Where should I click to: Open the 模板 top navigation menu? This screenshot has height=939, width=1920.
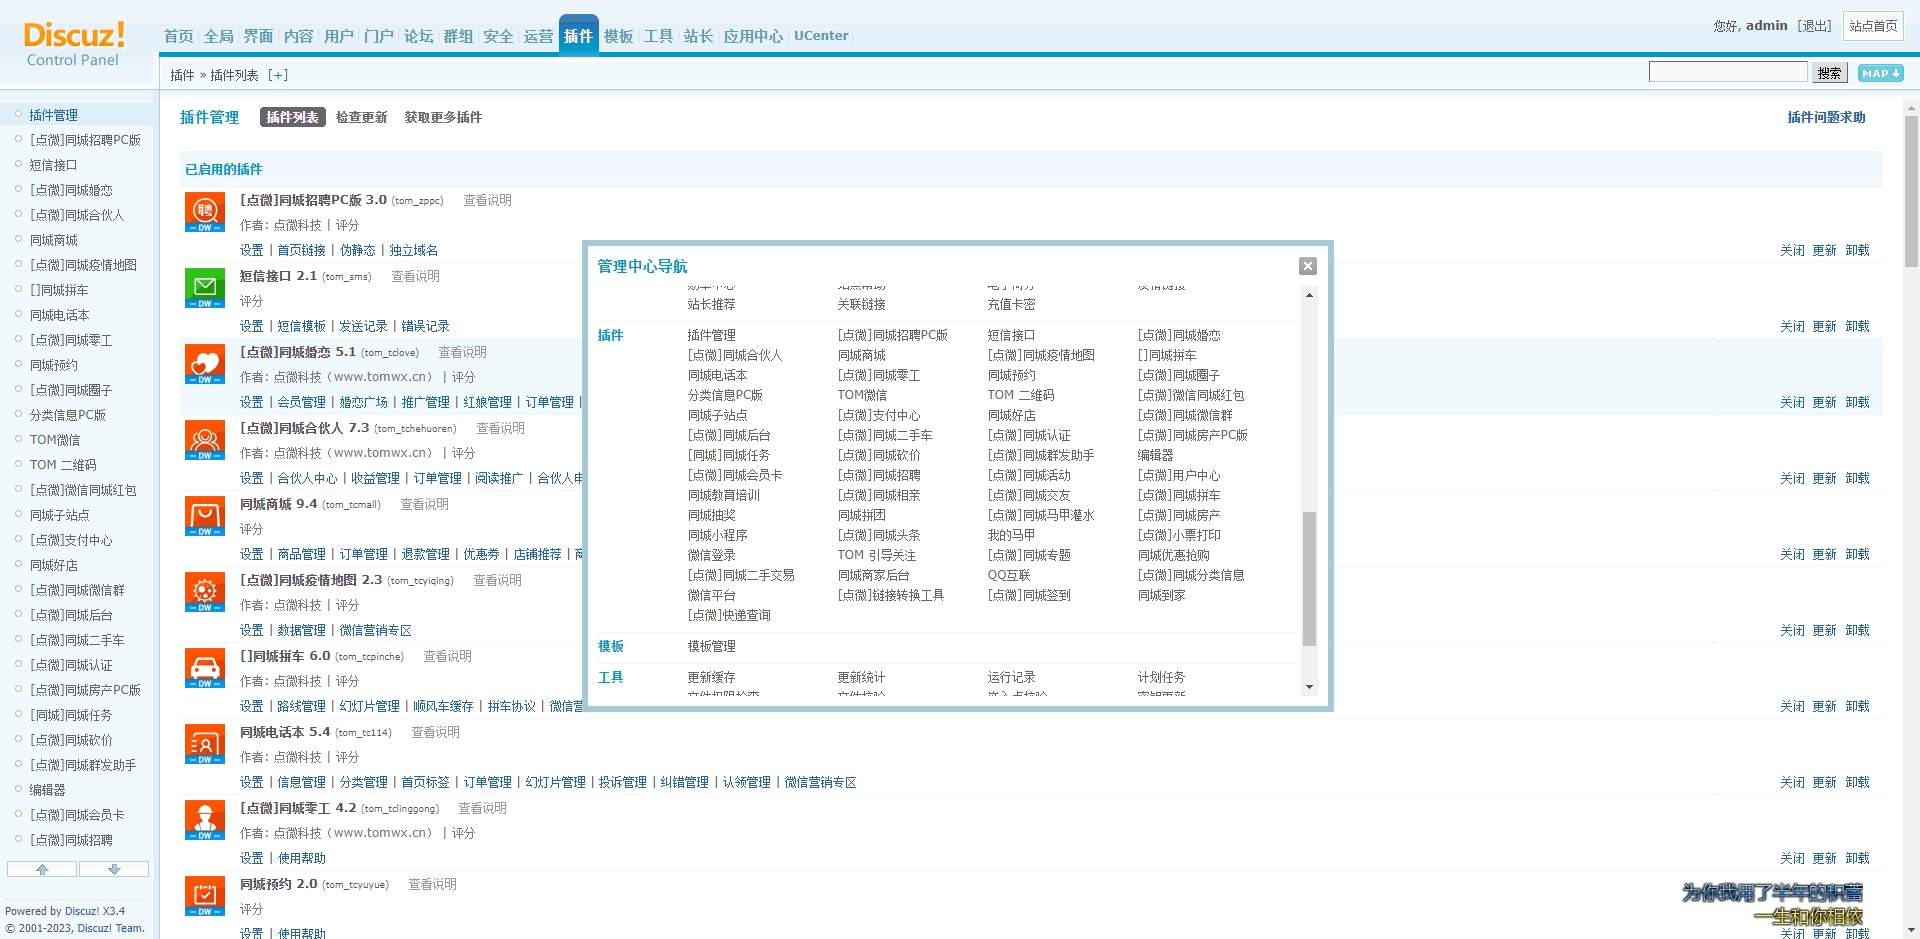pos(618,36)
